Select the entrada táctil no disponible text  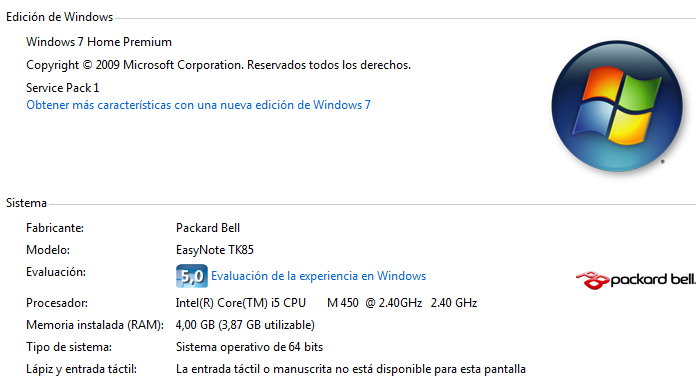pyautogui.click(x=351, y=369)
